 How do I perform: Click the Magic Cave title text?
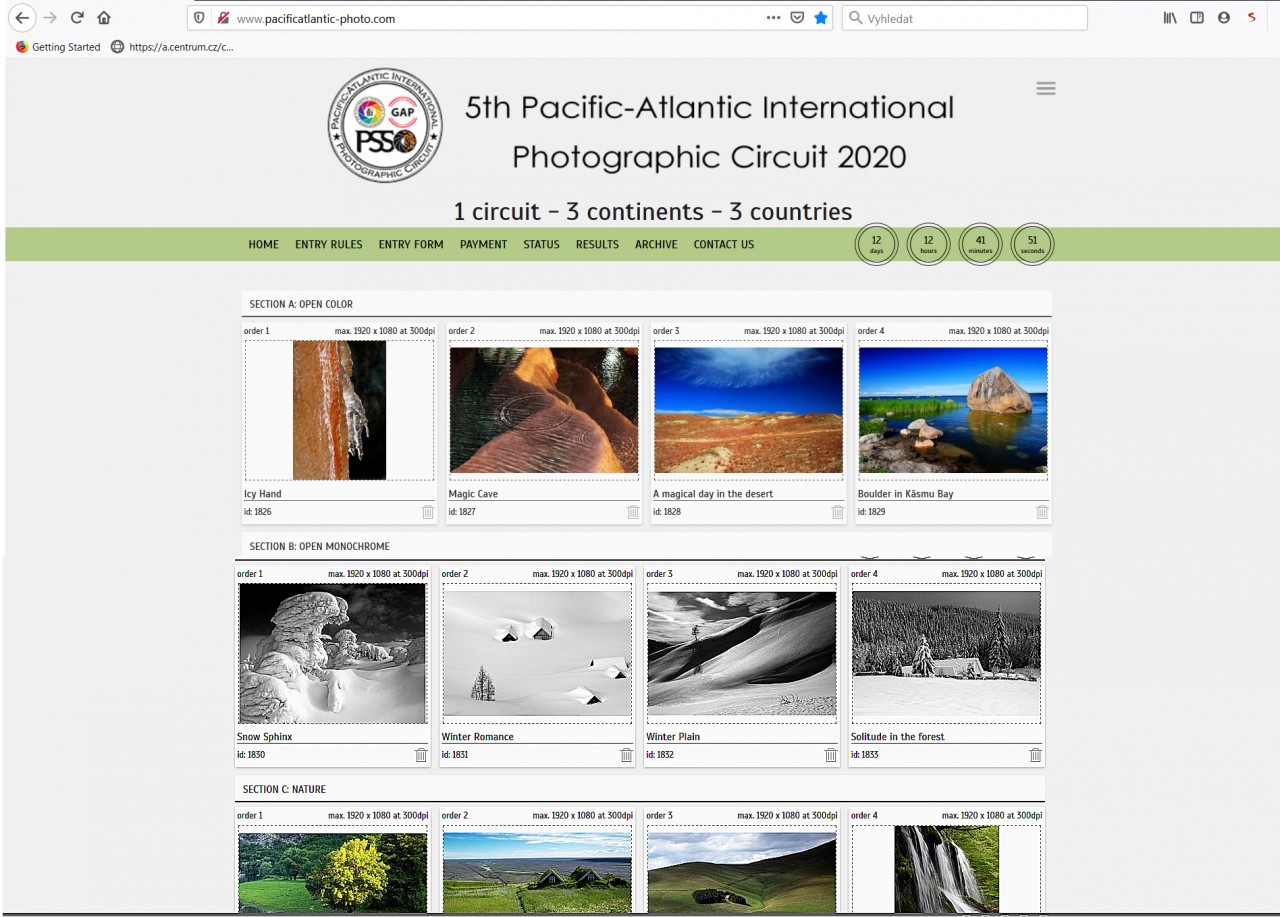click(473, 494)
